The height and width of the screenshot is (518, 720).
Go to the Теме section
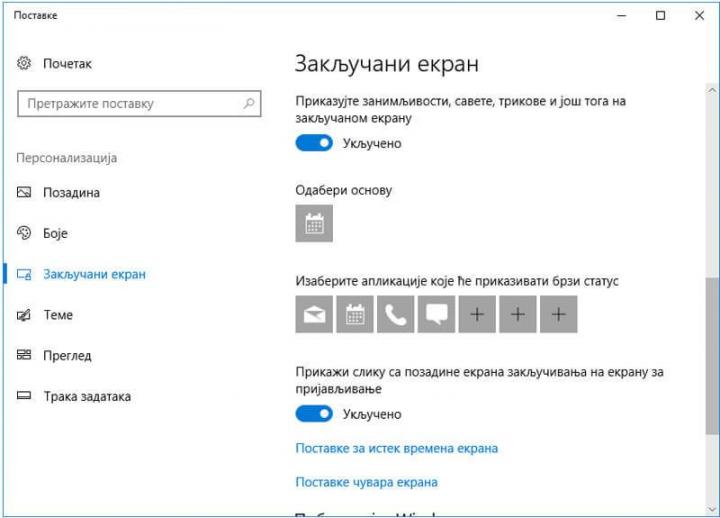[58, 315]
